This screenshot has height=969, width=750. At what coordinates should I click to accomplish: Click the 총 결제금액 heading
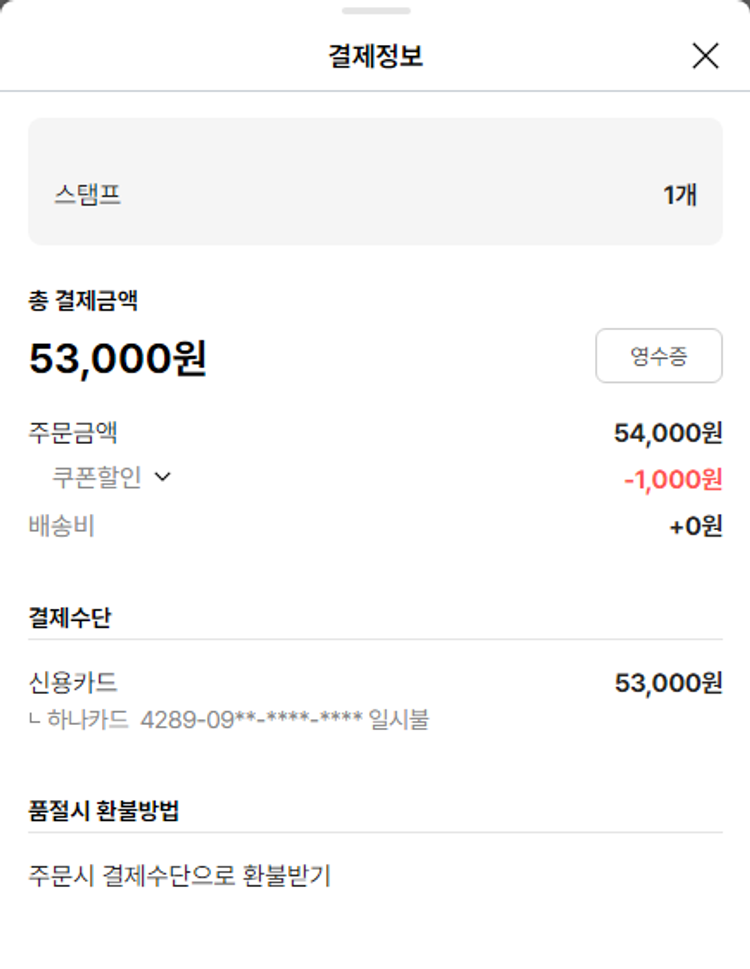[x=83, y=300]
